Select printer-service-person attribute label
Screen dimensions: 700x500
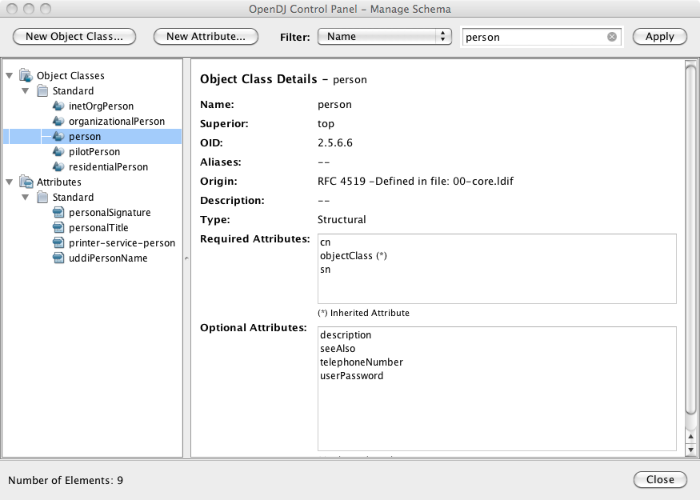pyautogui.click(x=122, y=243)
